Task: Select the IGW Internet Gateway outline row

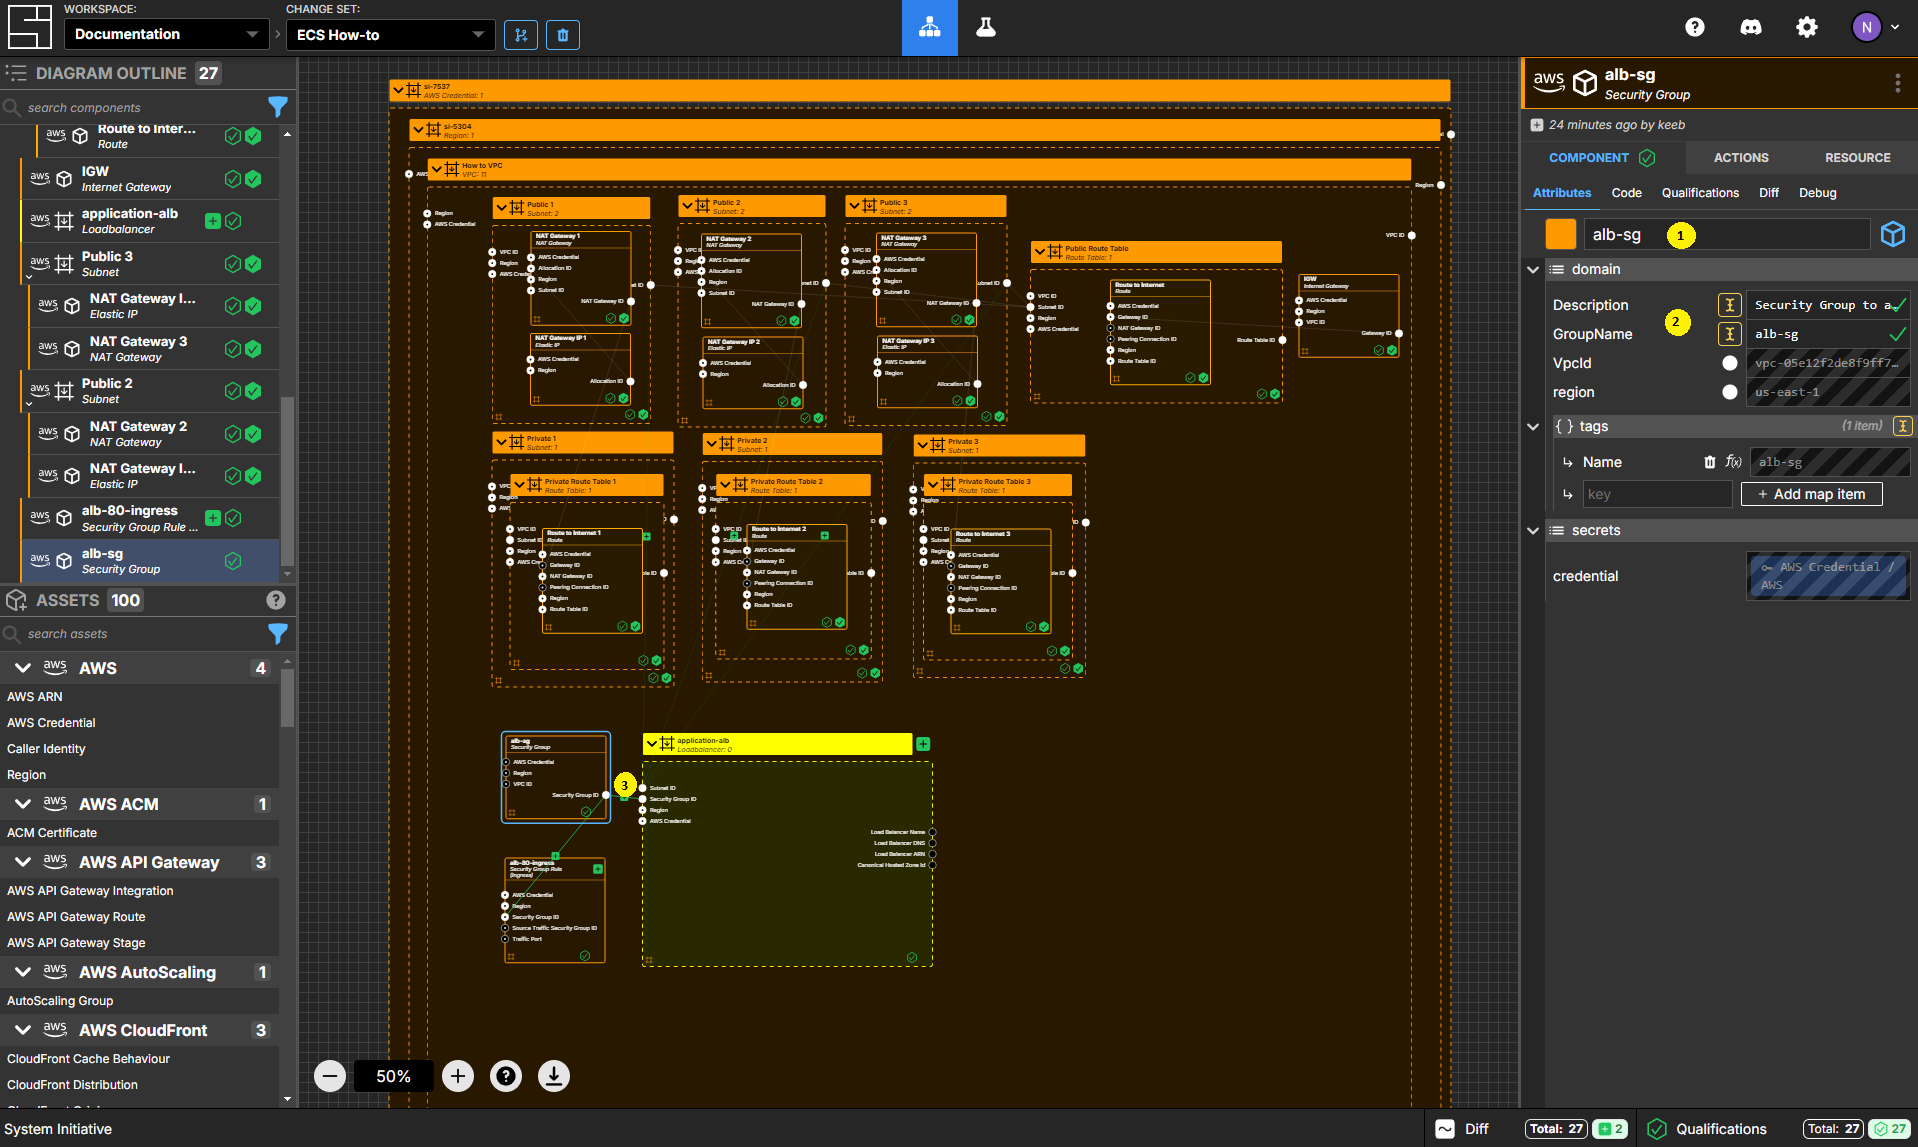Action: (x=150, y=179)
